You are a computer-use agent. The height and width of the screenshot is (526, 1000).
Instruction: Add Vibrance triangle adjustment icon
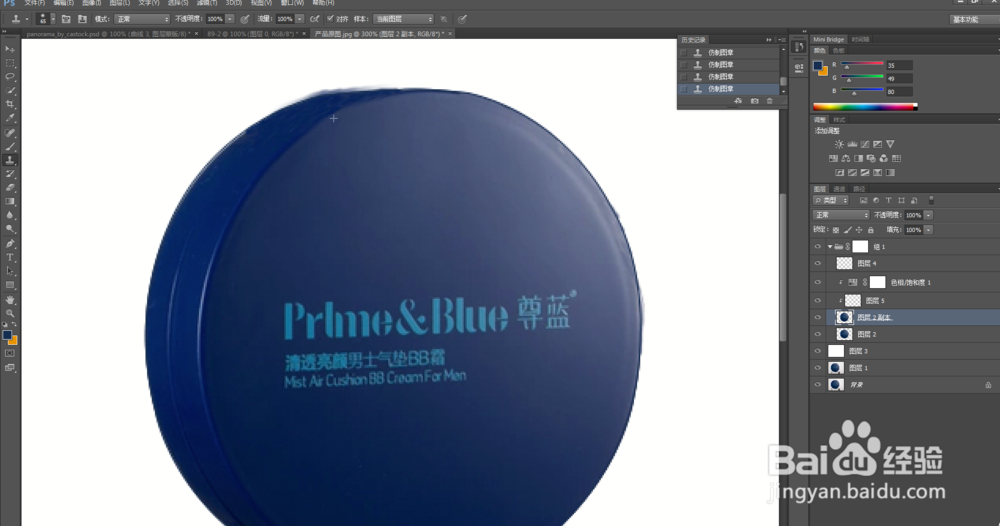coord(890,144)
